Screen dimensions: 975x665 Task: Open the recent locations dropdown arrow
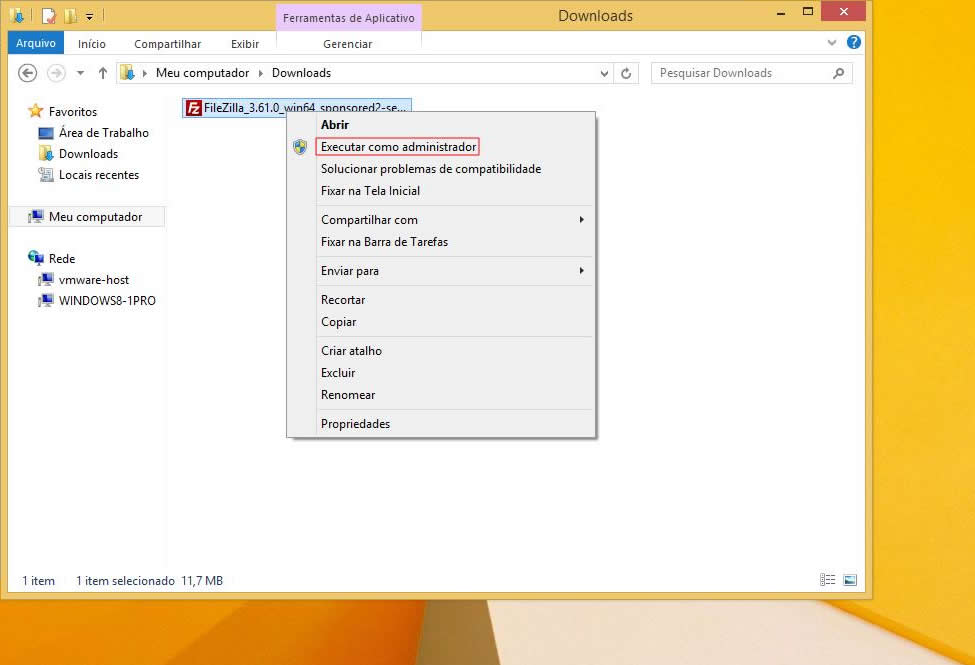click(78, 73)
